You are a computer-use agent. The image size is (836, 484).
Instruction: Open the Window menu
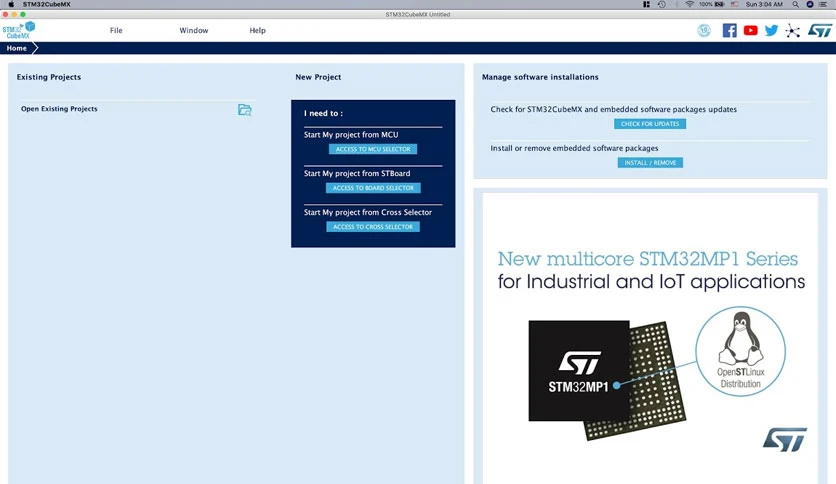click(194, 30)
